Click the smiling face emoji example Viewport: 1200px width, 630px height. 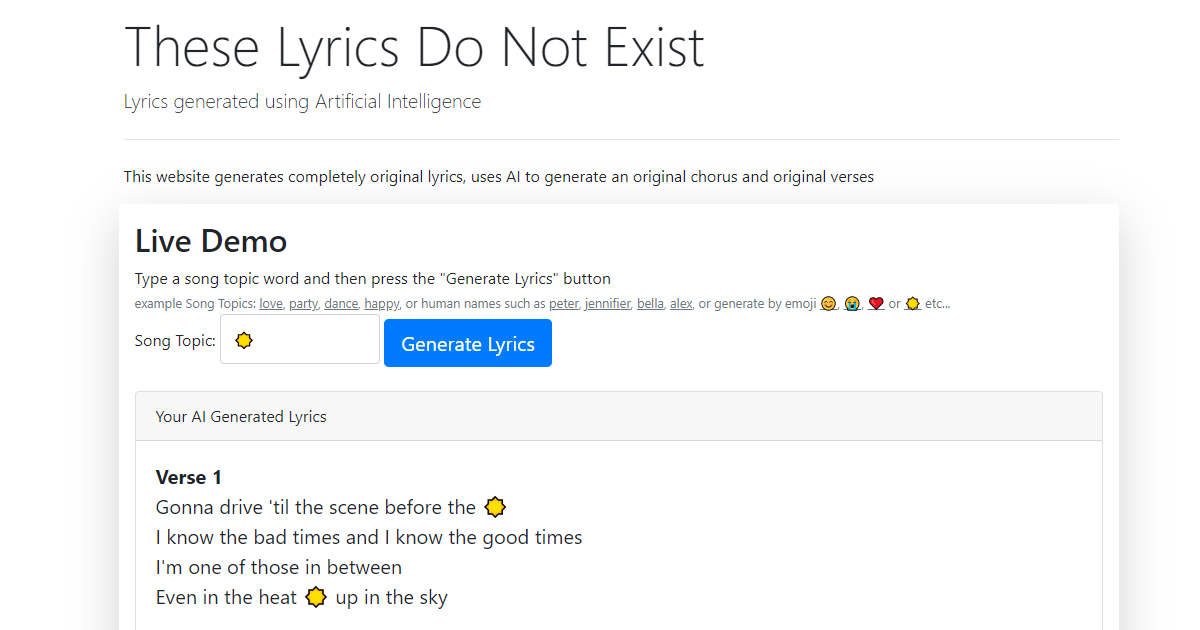[829, 303]
